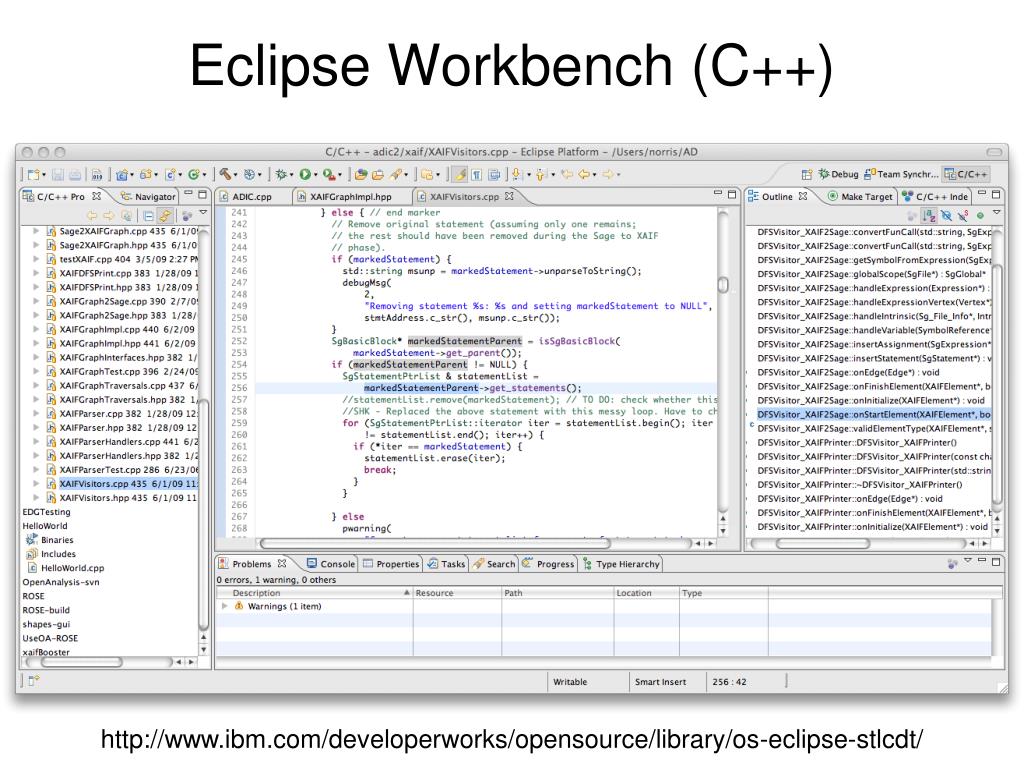This screenshot has width=1024, height=768.
Task: Click the External Tools run icon
Action: tap(329, 174)
